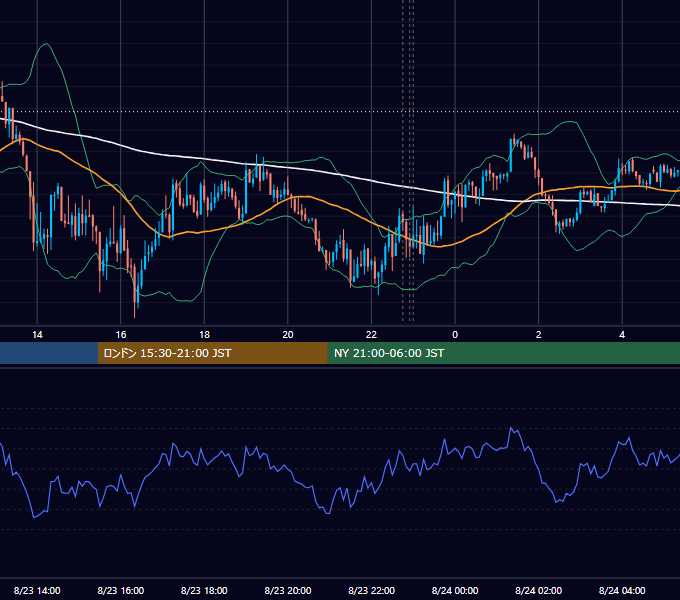Click the blue session bar before ロンドン
The height and width of the screenshot is (600, 680).
click(x=49, y=353)
